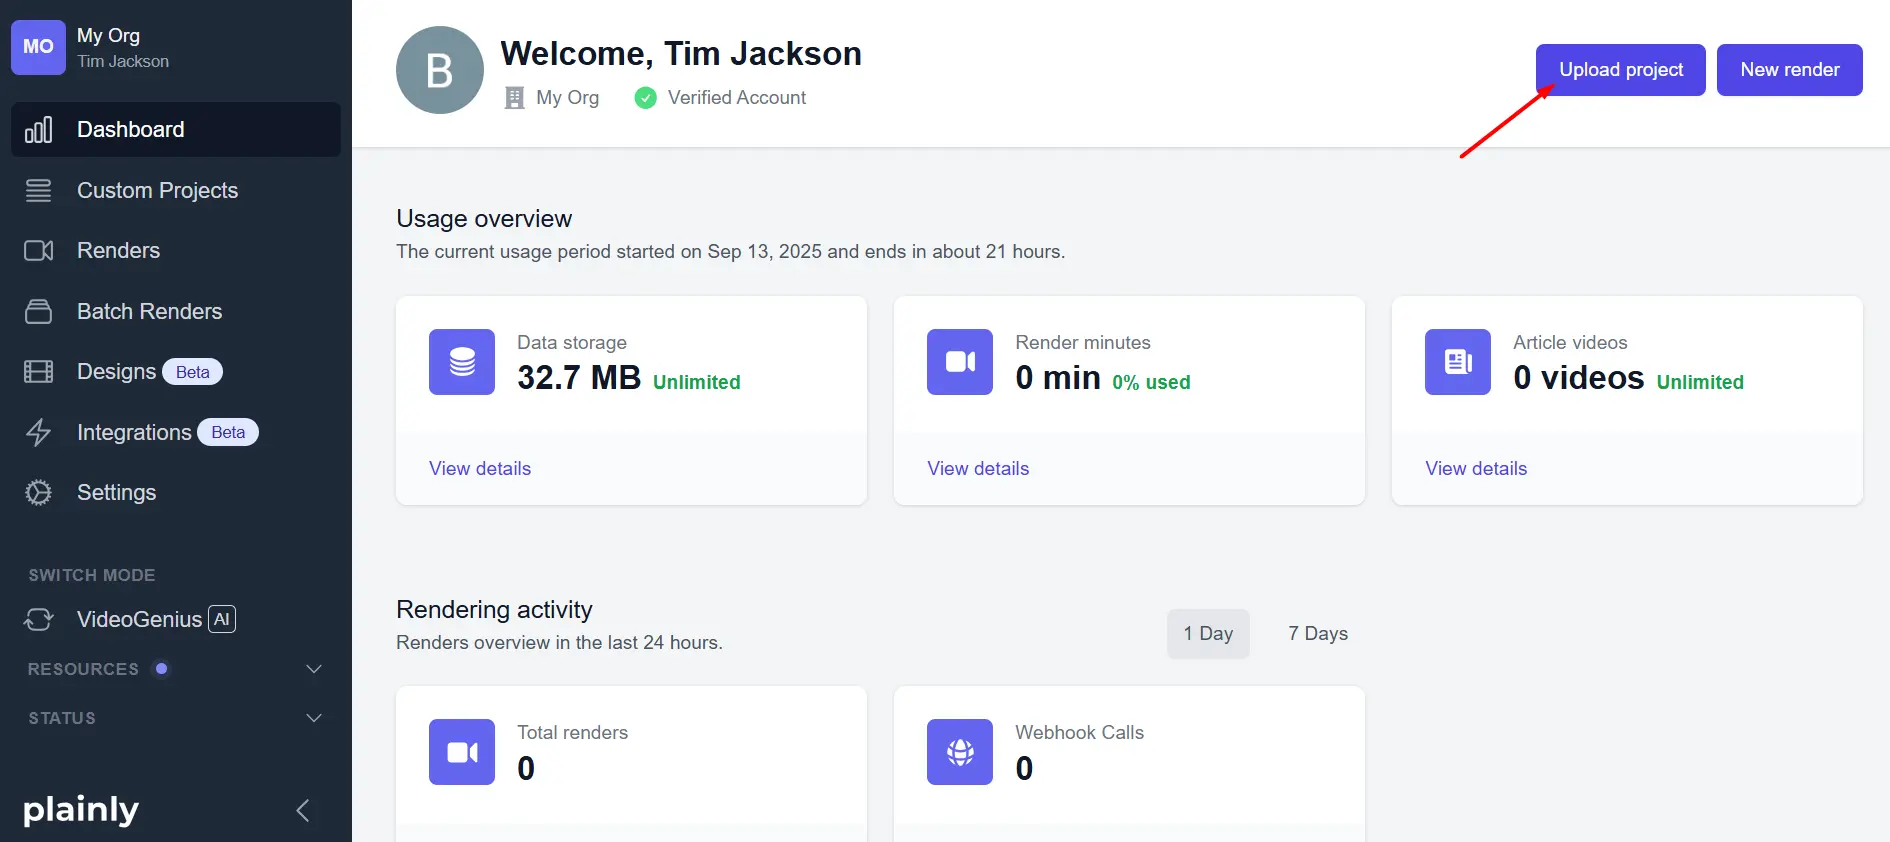The image size is (1890, 842).
Task: Click the 'Welcome, Tim Jackson' heading
Action: pos(681,54)
